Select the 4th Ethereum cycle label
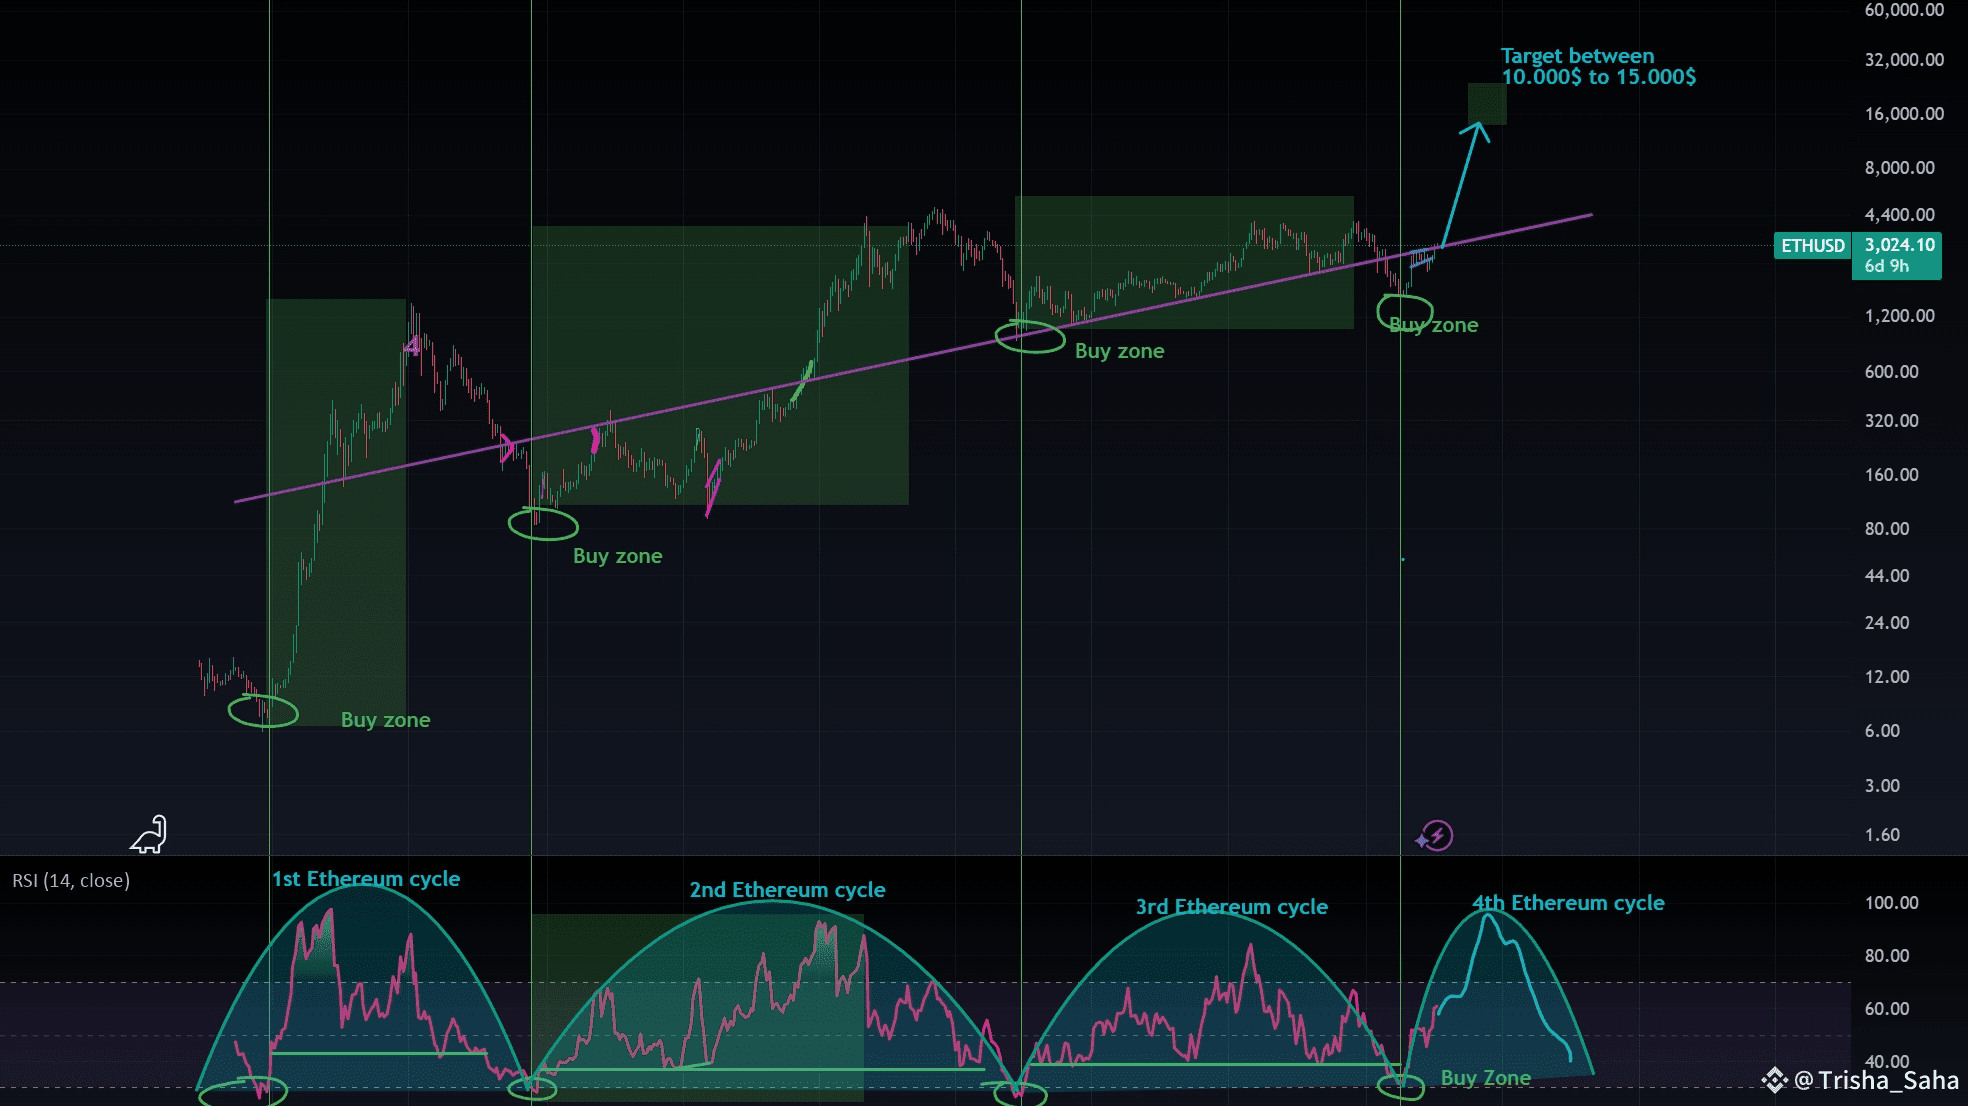This screenshot has height=1106, width=1968. (1568, 903)
